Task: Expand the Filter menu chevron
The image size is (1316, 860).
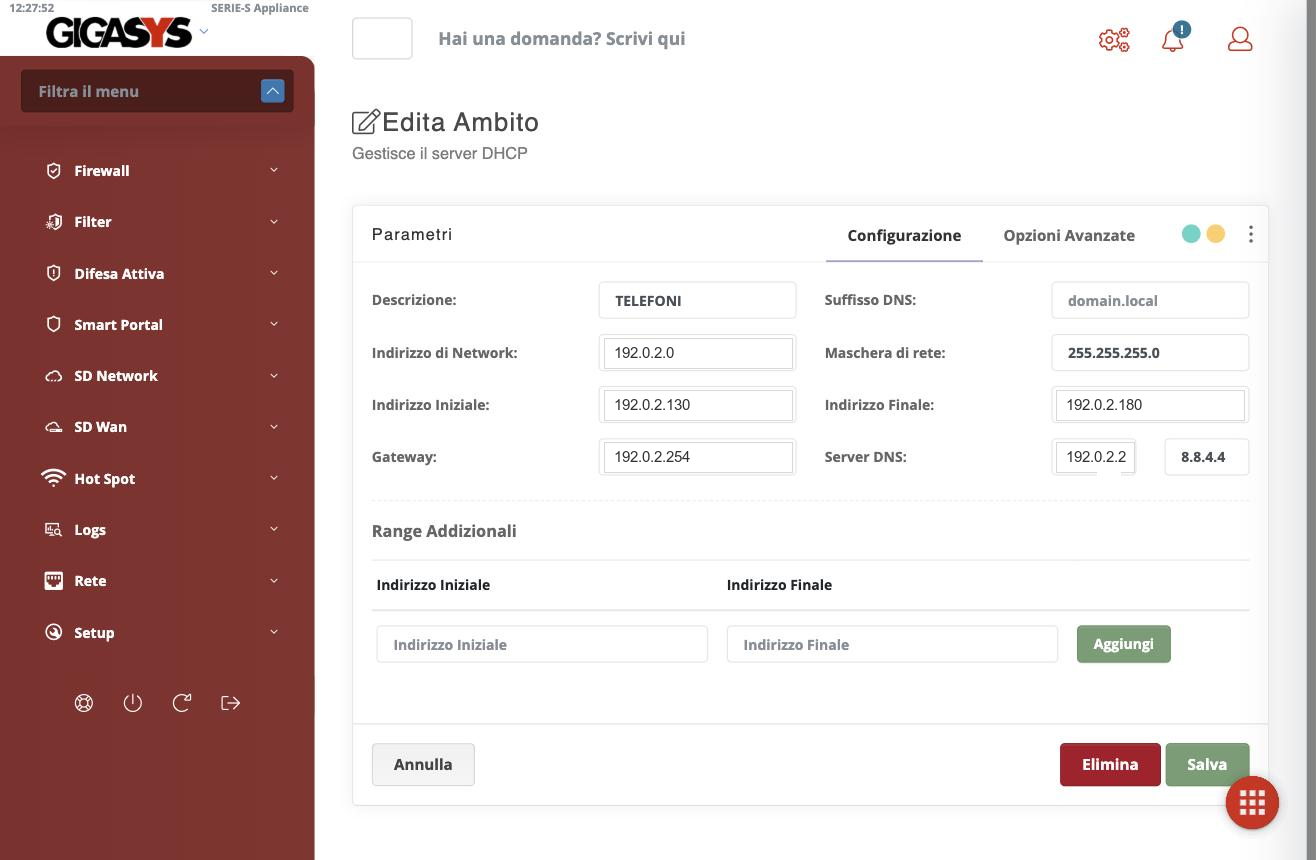Action: pos(274,221)
